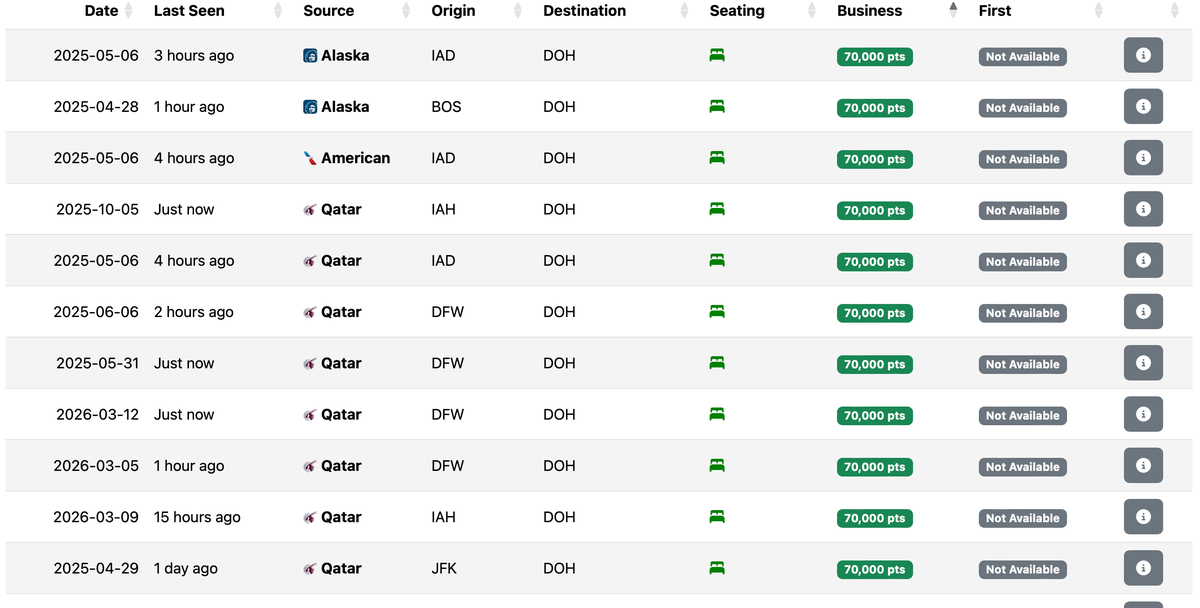Open info button for 2025-04-28 BOS flight
Viewport: 1200px width, 608px height.
click(x=1143, y=106)
